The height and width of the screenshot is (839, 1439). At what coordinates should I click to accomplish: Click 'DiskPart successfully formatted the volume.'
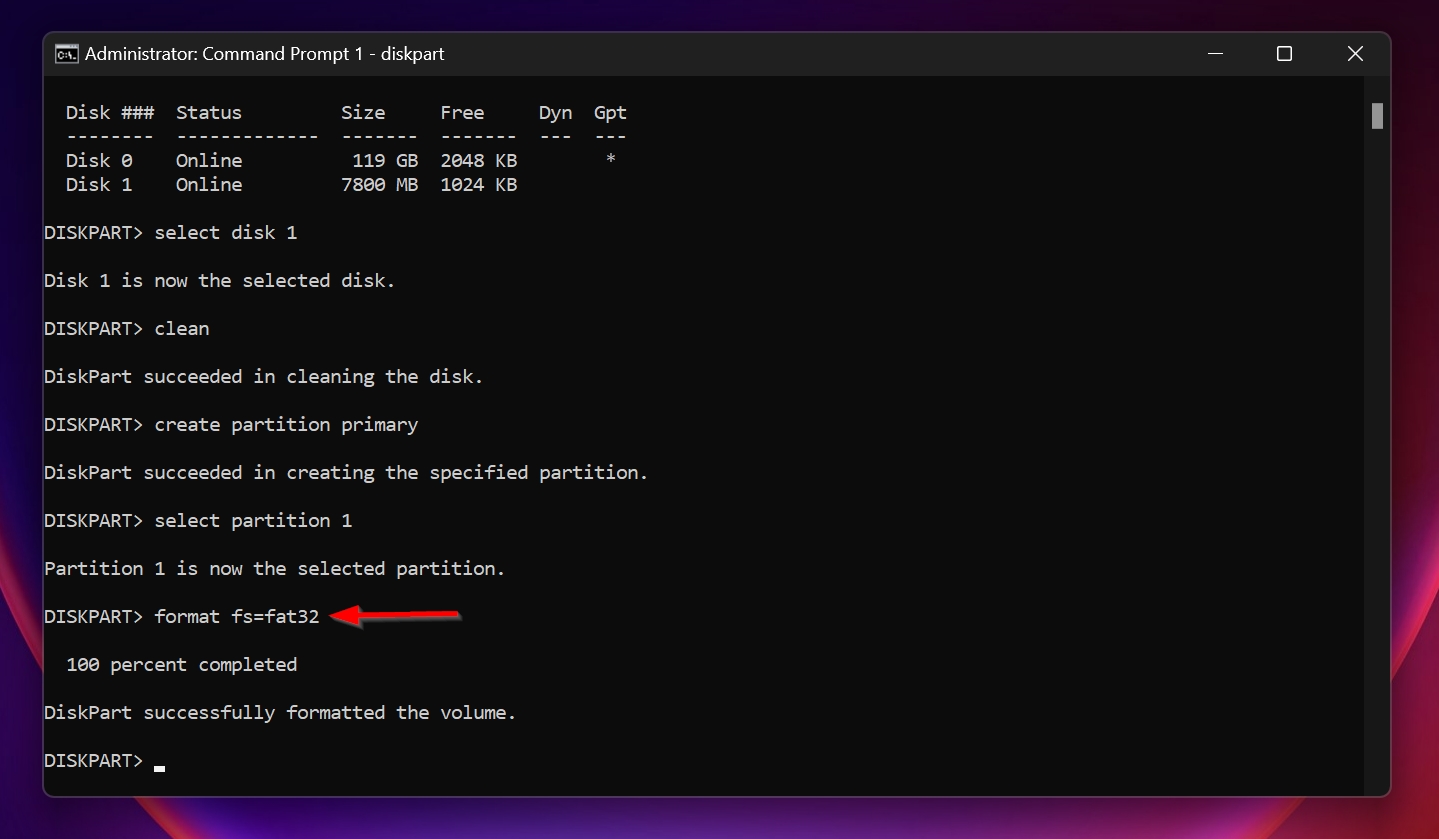point(280,713)
